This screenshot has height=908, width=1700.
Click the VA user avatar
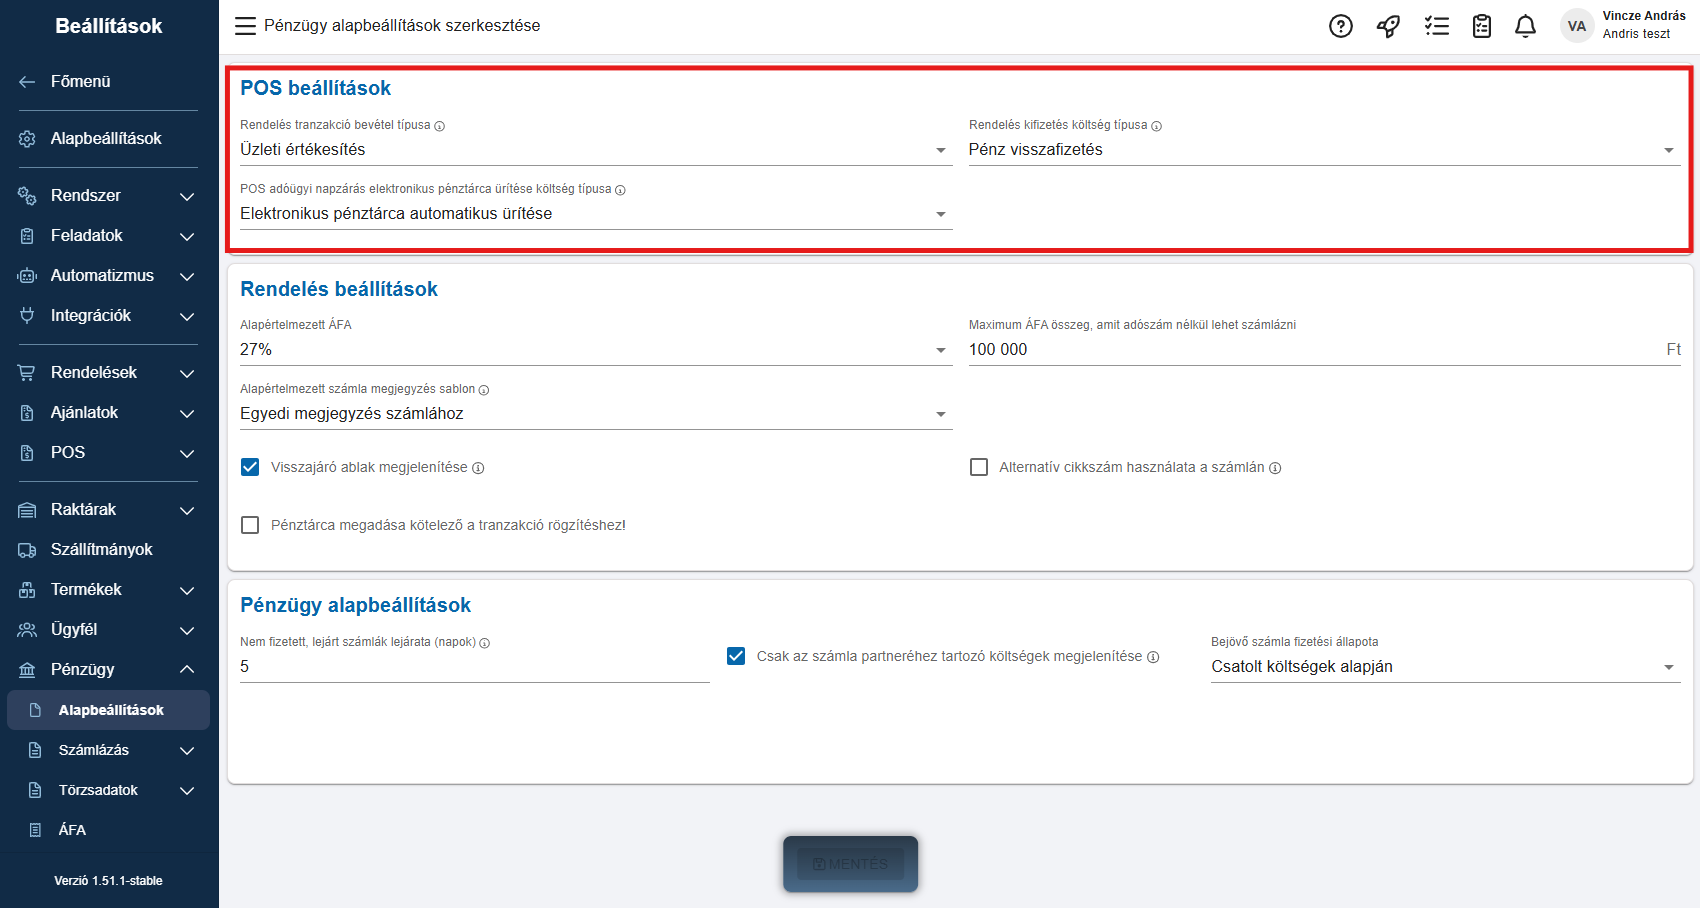pyautogui.click(x=1577, y=26)
